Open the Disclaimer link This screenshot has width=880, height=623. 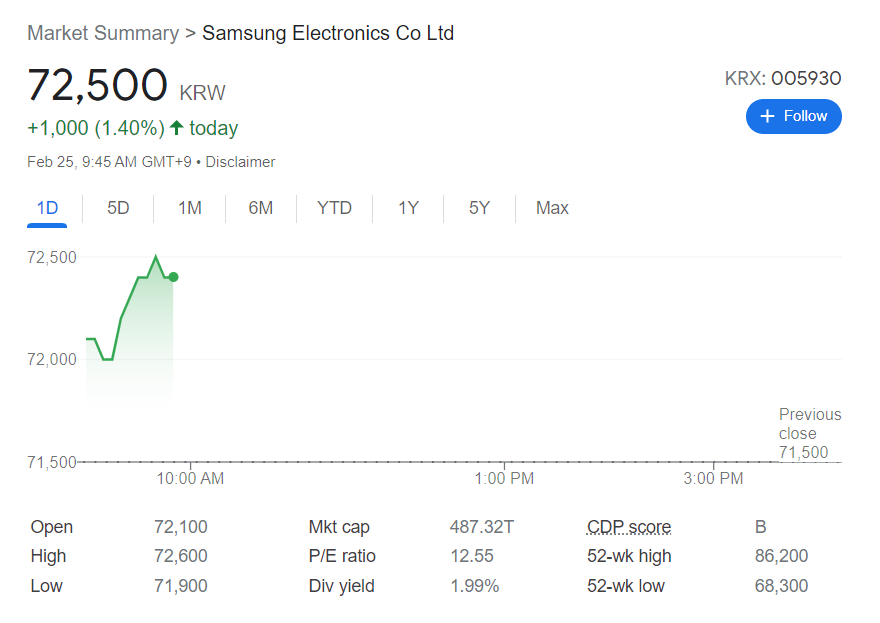pos(240,162)
